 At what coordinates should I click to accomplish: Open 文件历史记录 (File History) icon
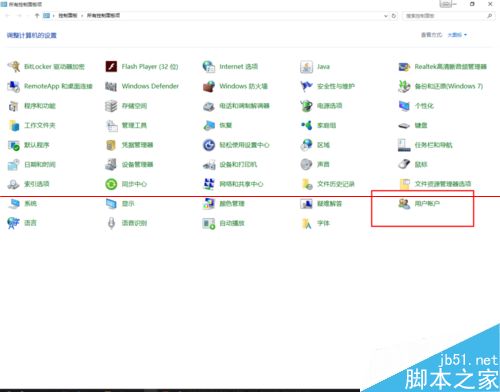tap(306, 184)
